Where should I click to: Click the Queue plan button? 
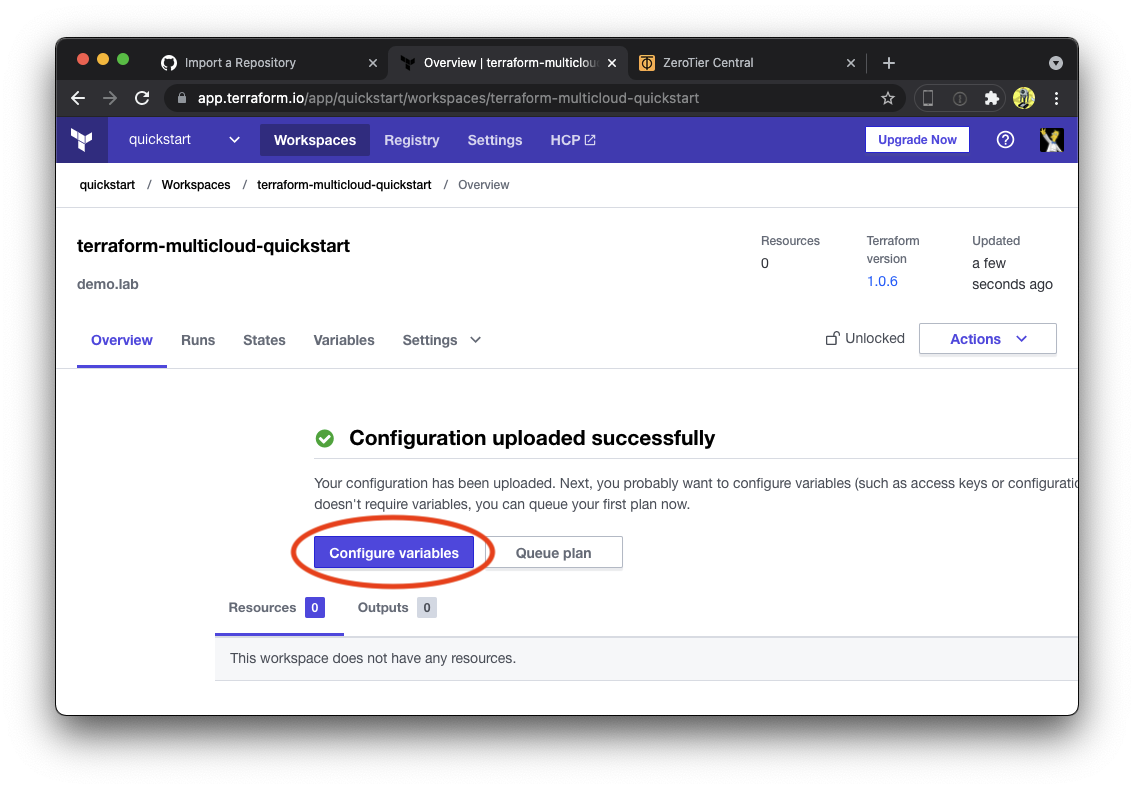(553, 553)
